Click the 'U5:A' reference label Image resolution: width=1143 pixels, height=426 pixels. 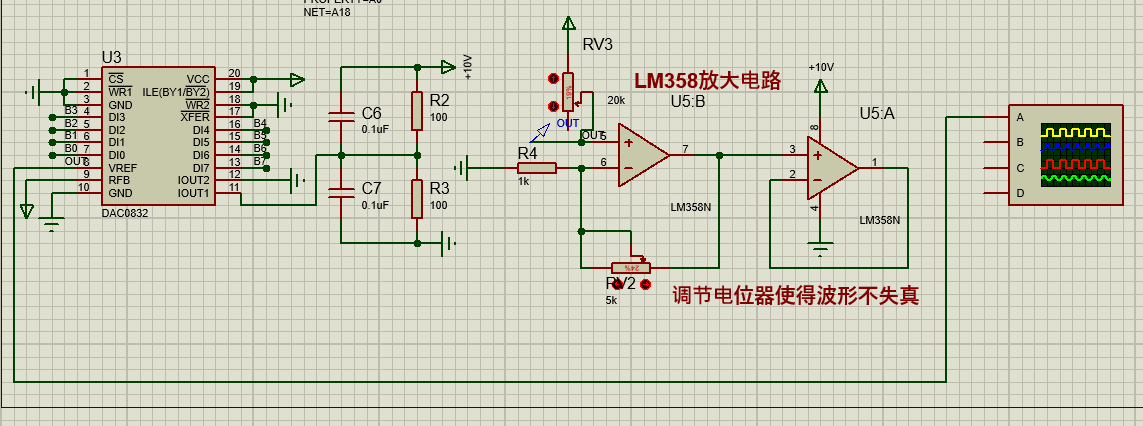pyautogui.click(x=877, y=114)
